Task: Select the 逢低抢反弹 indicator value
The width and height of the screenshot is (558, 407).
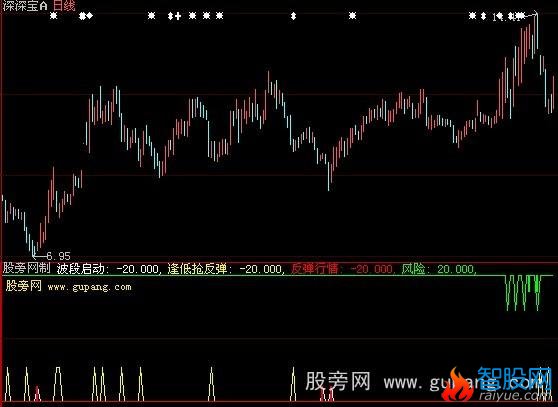Action: pos(225,269)
